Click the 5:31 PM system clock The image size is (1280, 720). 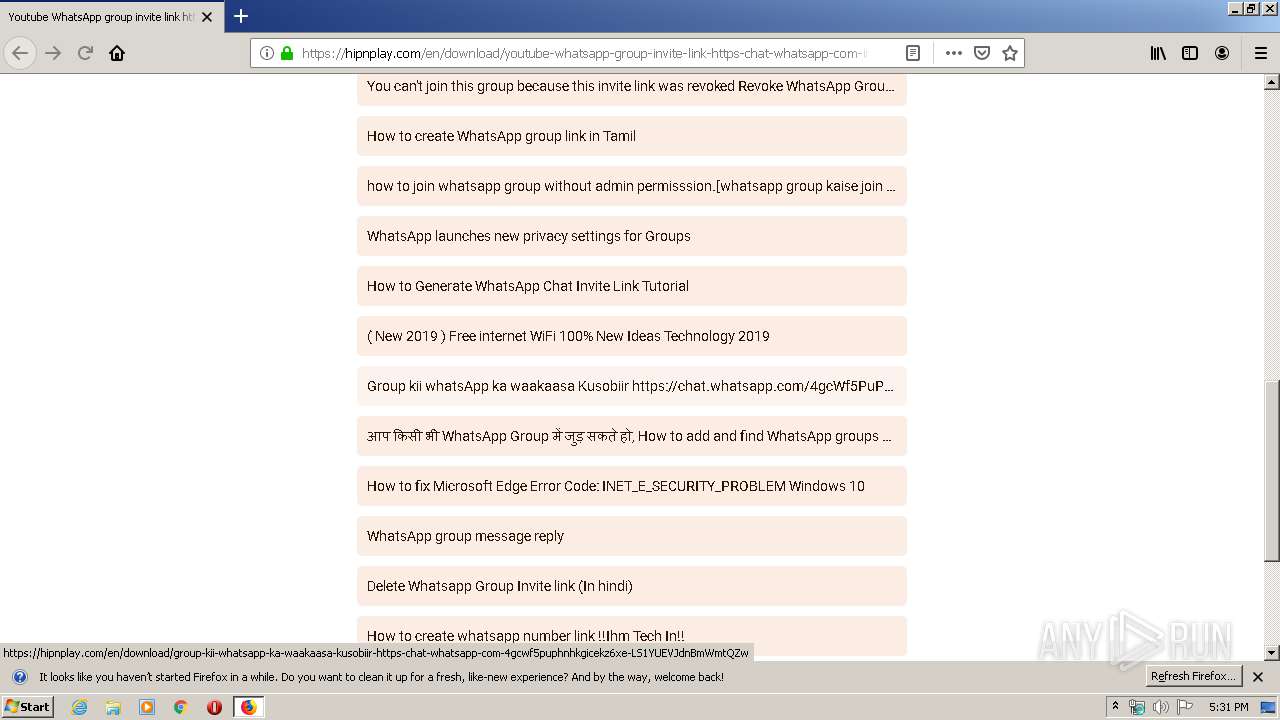1228,707
